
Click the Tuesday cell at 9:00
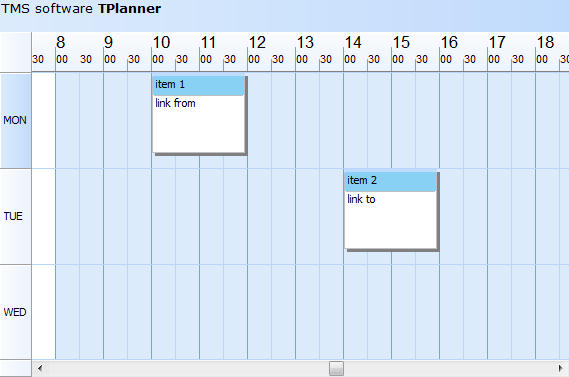pos(115,217)
